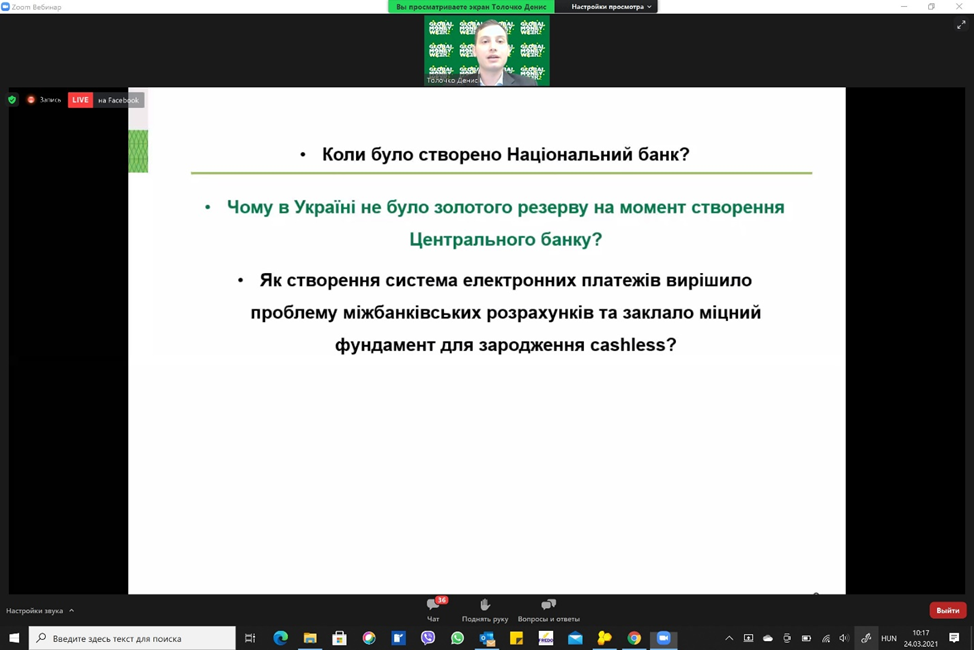Select the speaker video thumbnail
The image size is (974, 650).
coord(486,51)
